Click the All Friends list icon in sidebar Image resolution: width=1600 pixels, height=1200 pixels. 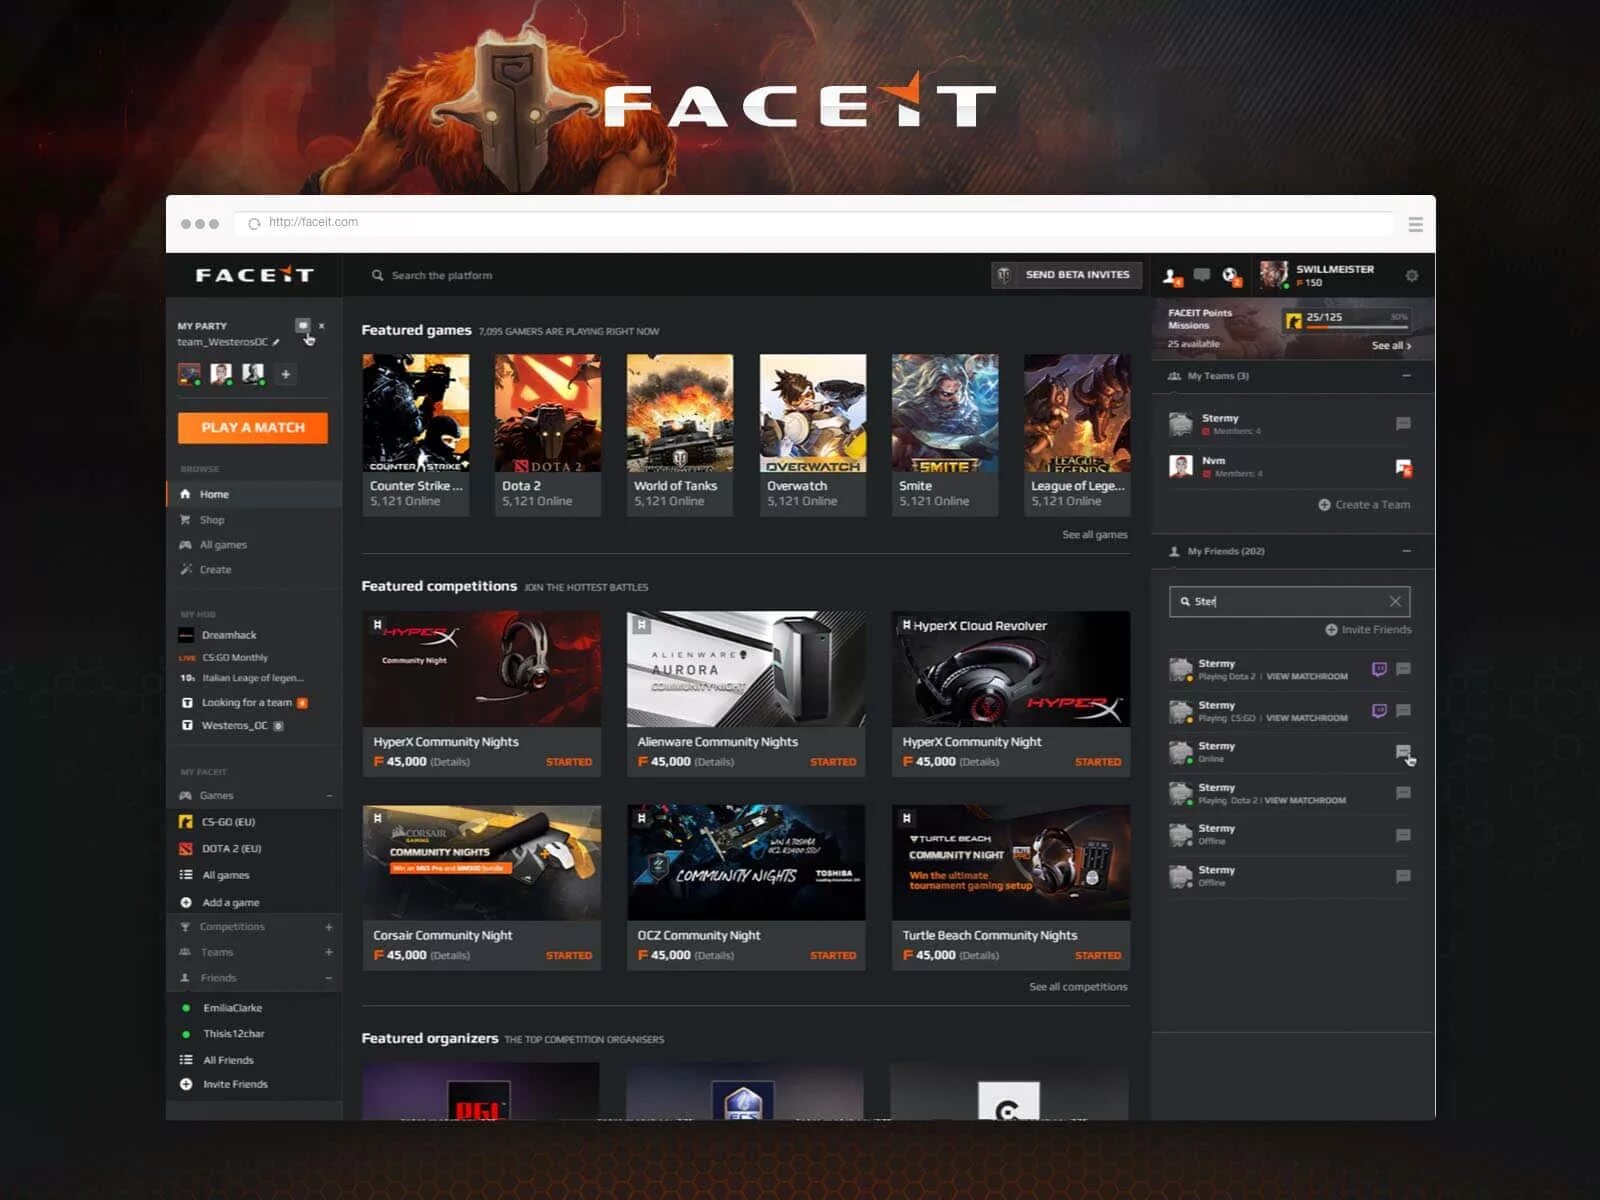(x=185, y=1060)
